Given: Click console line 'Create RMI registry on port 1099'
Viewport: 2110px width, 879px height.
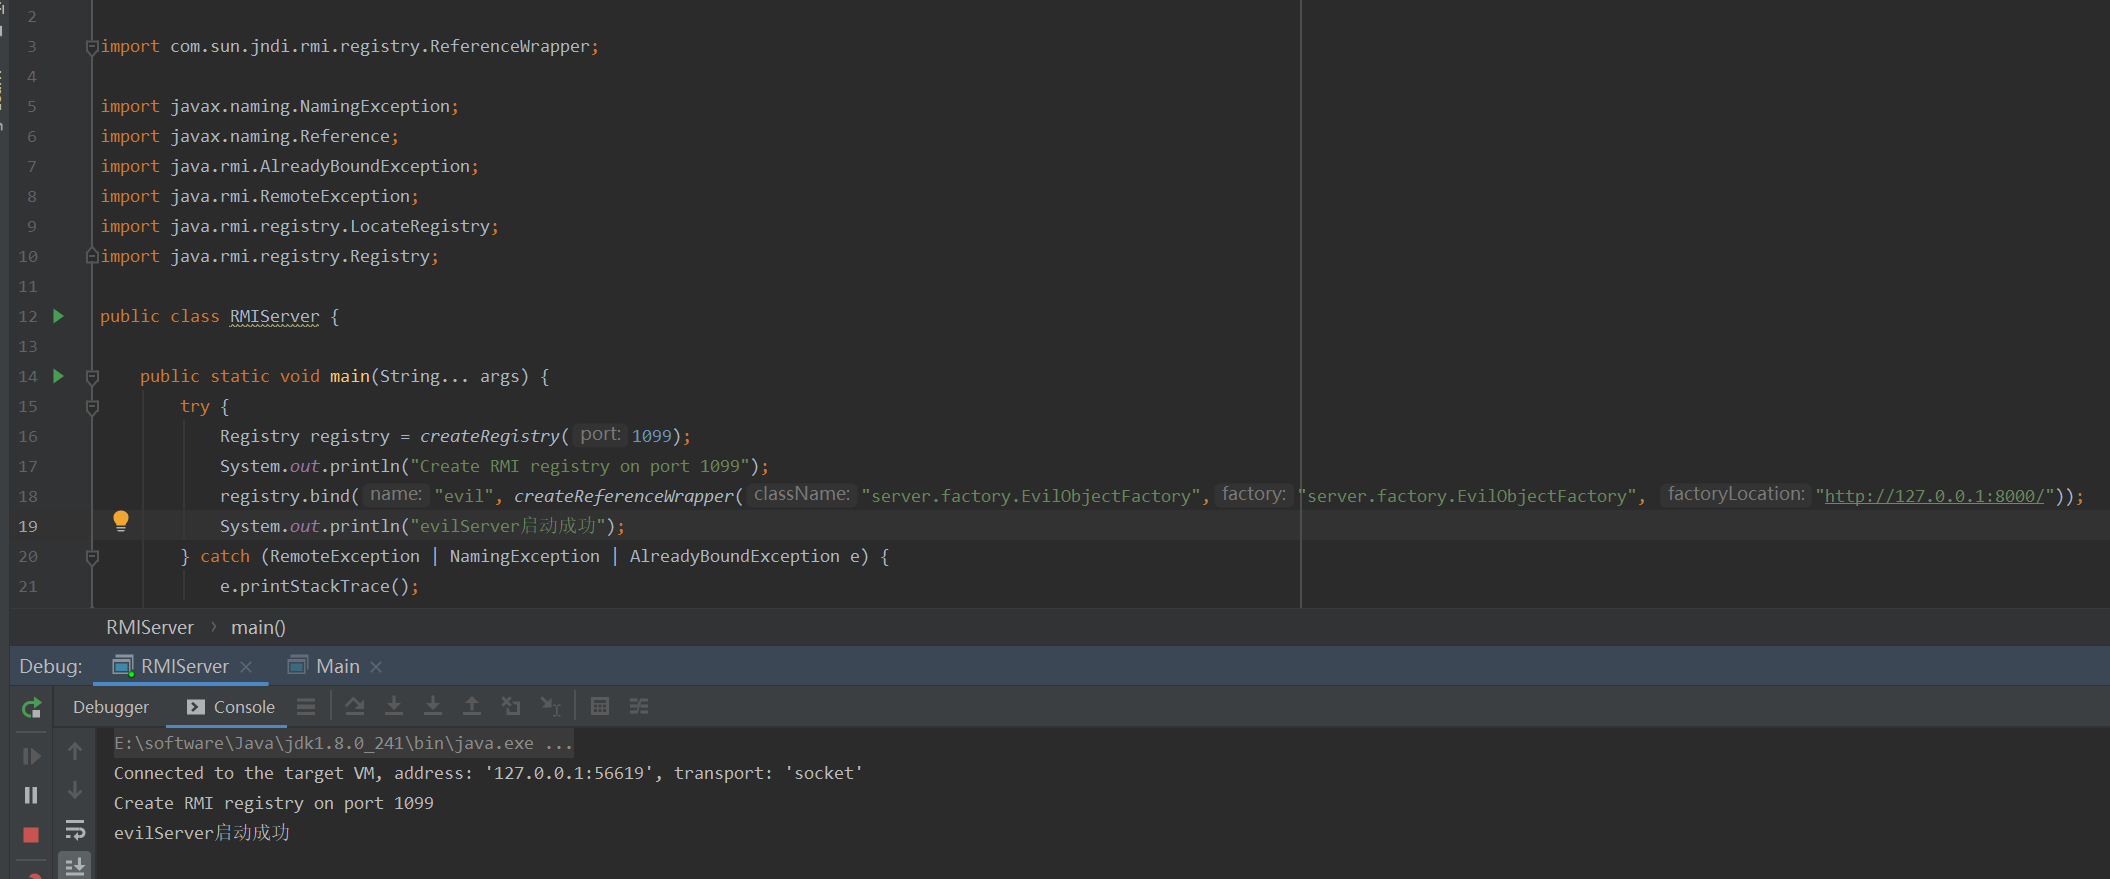Looking at the screenshot, I should click(x=274, y=803).
